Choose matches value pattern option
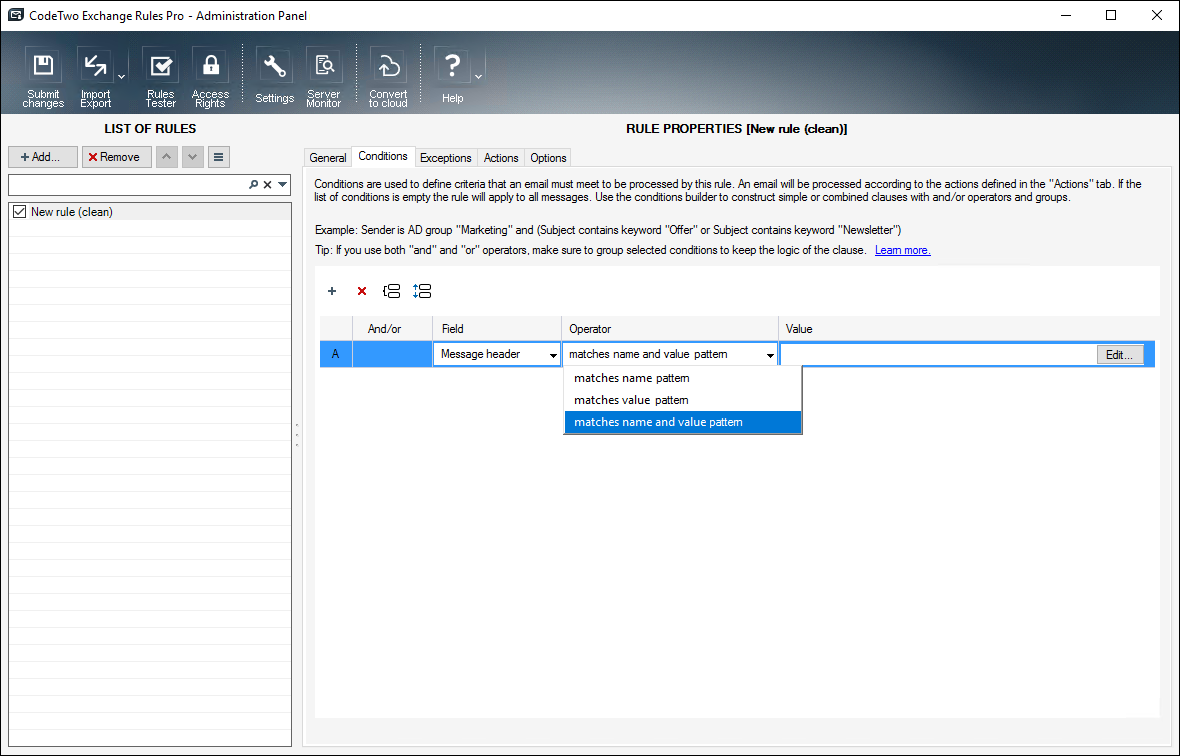The width and height of the screenshot is (1180, 756). (683, 399)
